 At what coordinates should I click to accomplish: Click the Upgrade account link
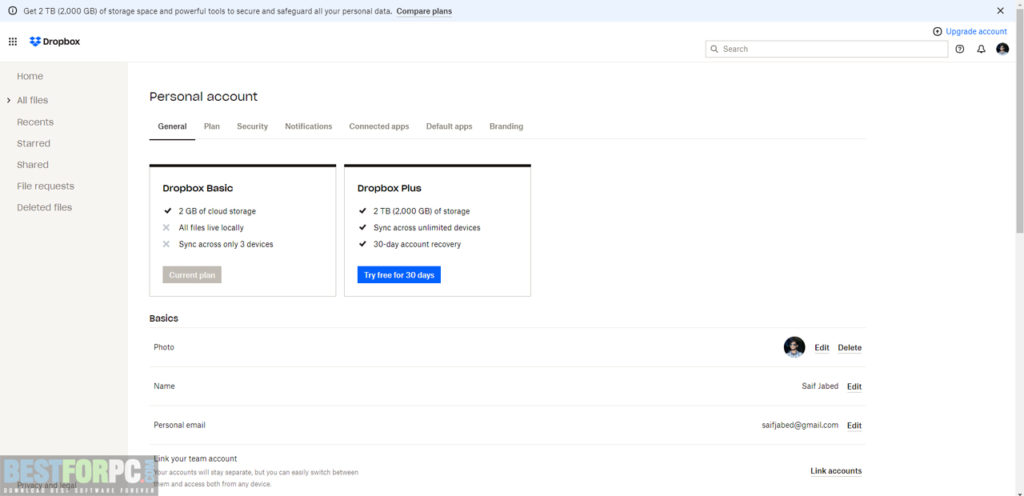tap(976, 31)
